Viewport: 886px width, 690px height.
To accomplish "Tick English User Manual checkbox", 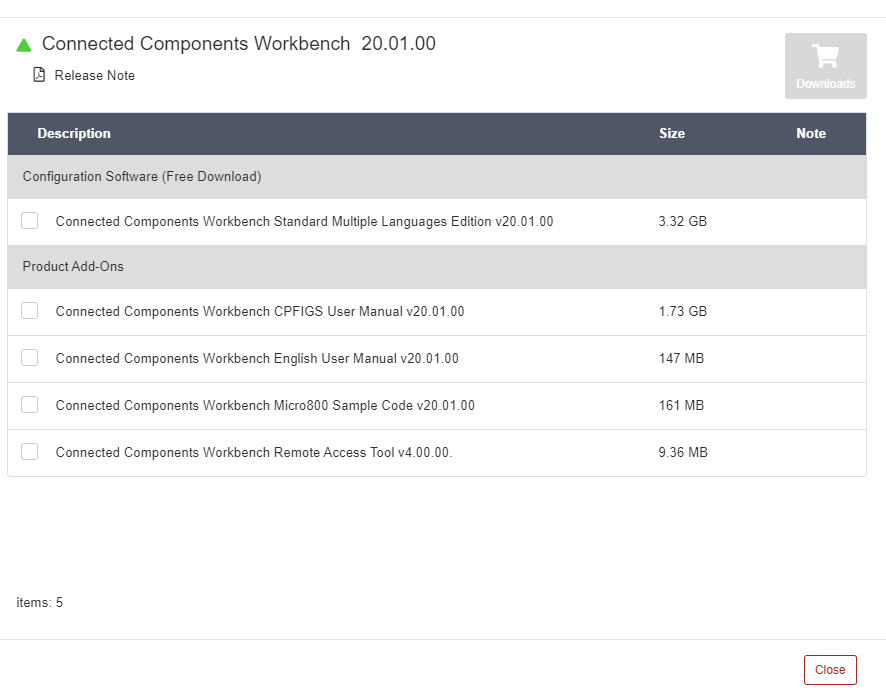I will click(29, 357).
